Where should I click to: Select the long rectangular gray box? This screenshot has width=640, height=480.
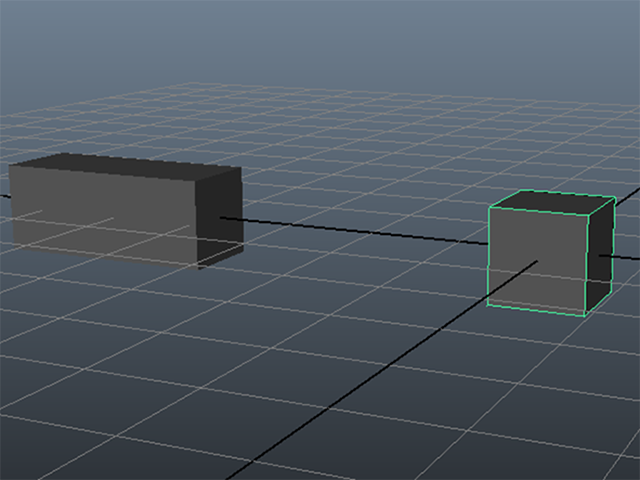(x=126, y=211)
